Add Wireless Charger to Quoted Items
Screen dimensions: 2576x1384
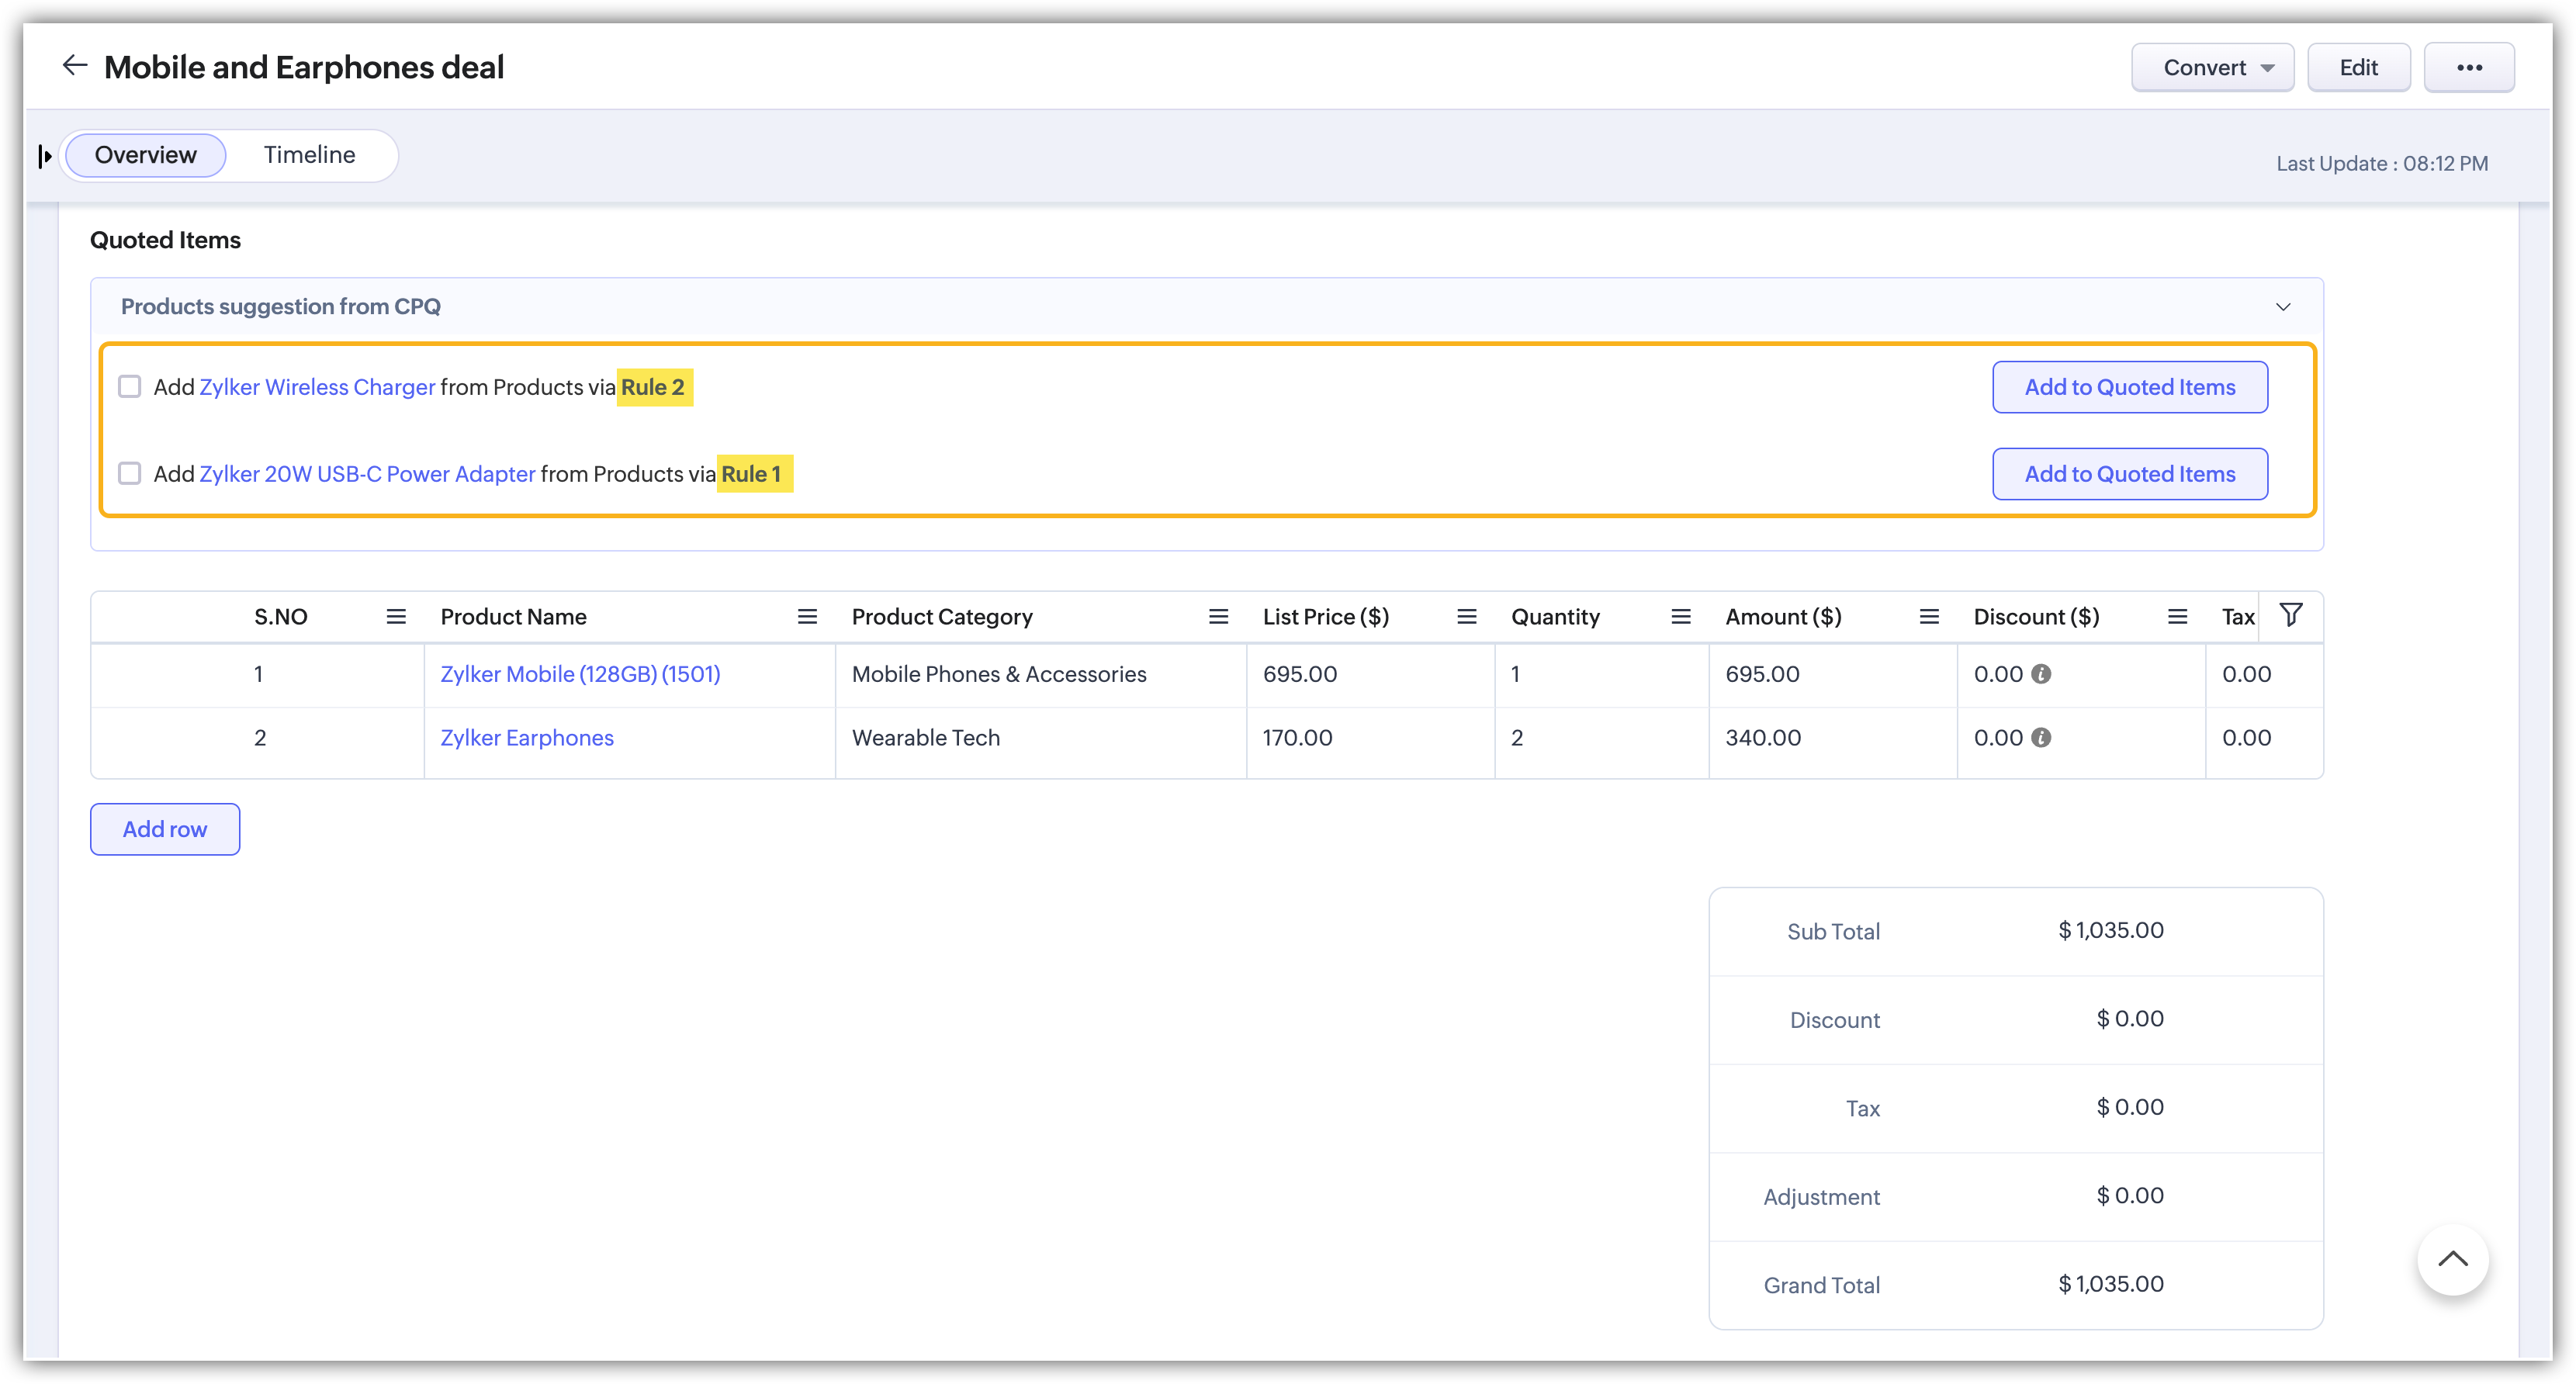(2129, 387)
